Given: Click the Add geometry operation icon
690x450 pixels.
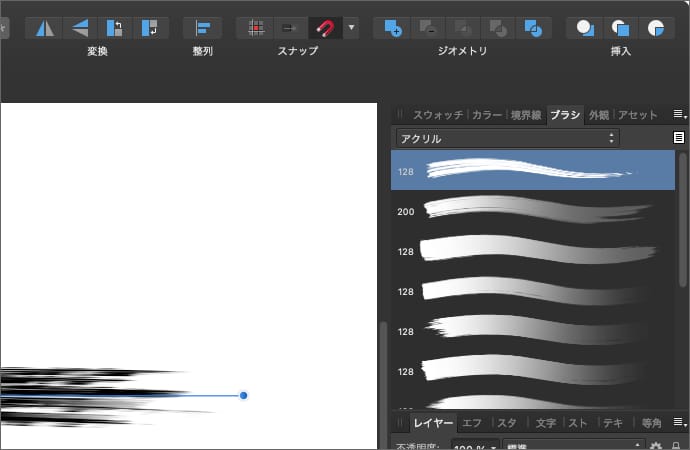Looking at the screenshot, I should [392, 28].
